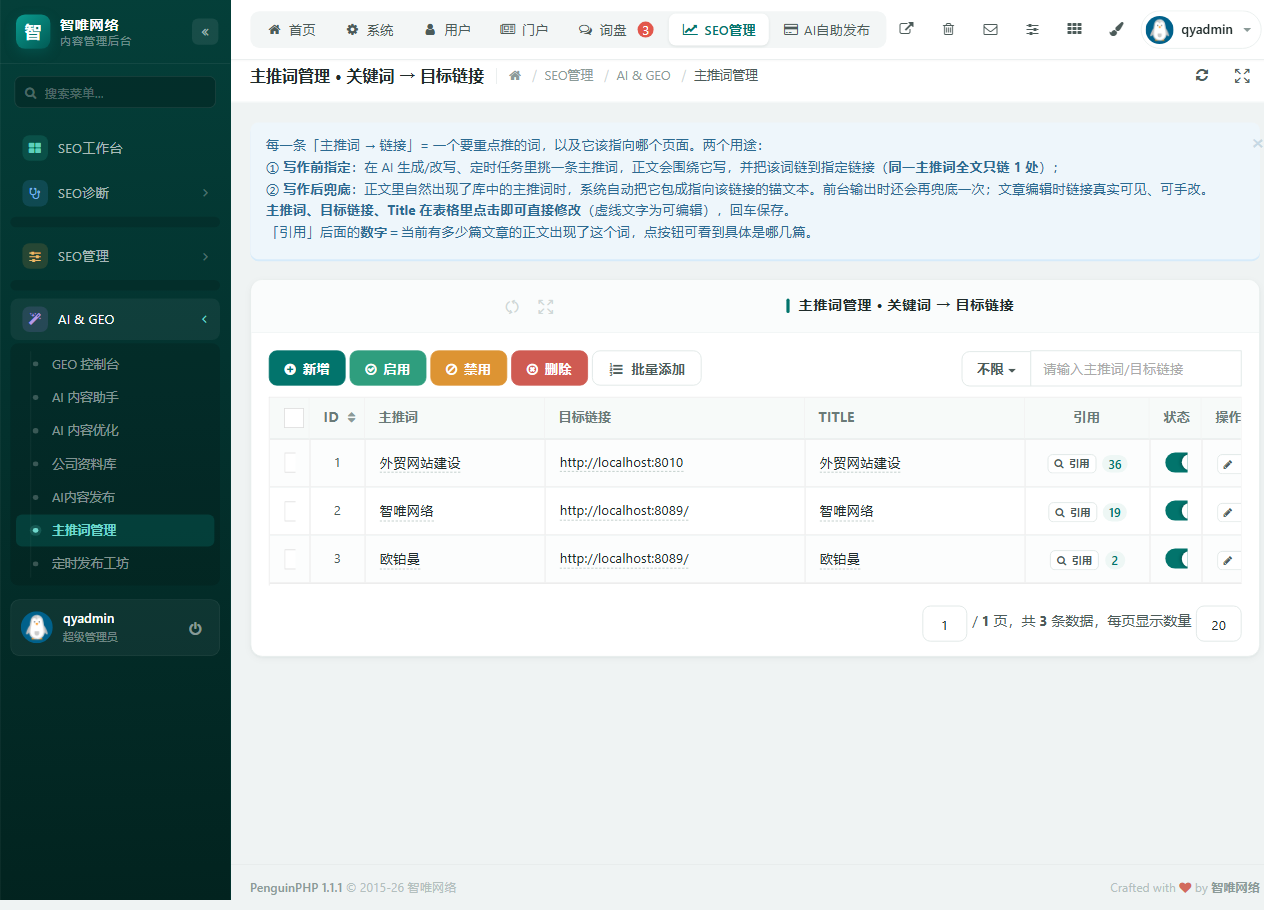Open the envelope messages icon
Image resolution: width=1264 pixels, height=910 pixels.
(x=990, y=29)
